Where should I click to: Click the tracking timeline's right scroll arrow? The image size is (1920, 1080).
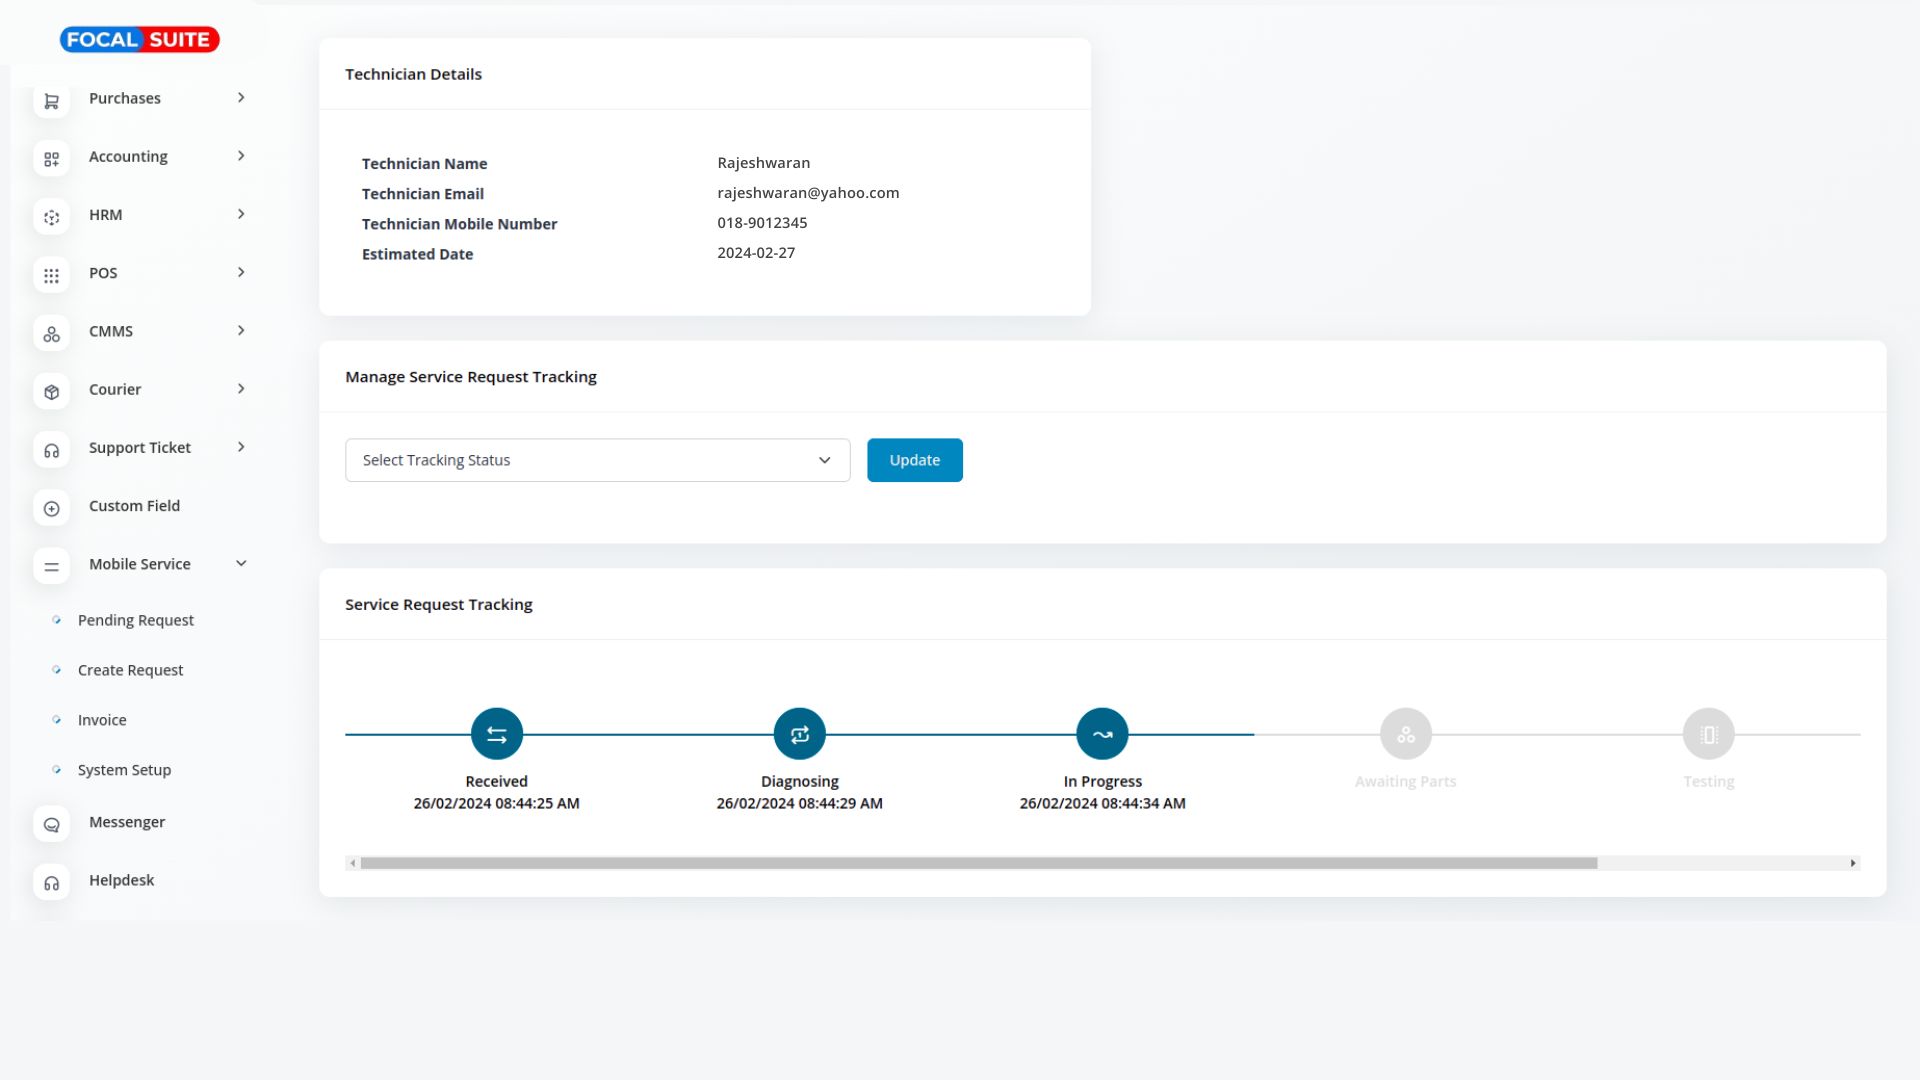coord(1852,863)
